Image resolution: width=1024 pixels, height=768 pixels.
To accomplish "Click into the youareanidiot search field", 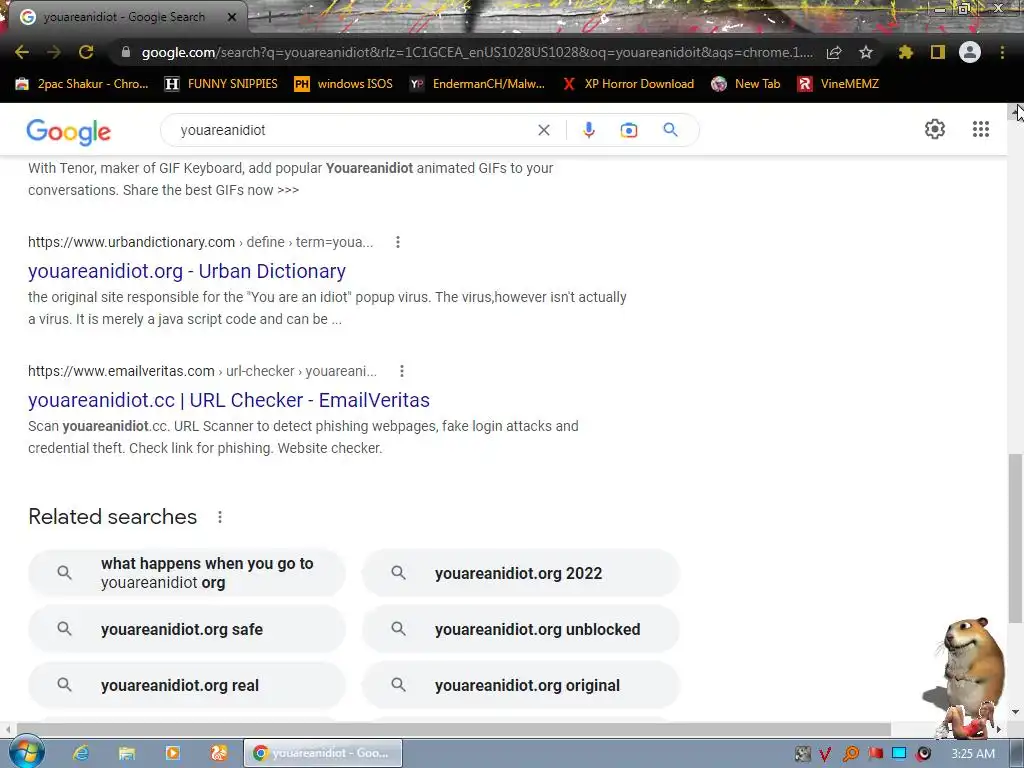I will coord(353,130).
